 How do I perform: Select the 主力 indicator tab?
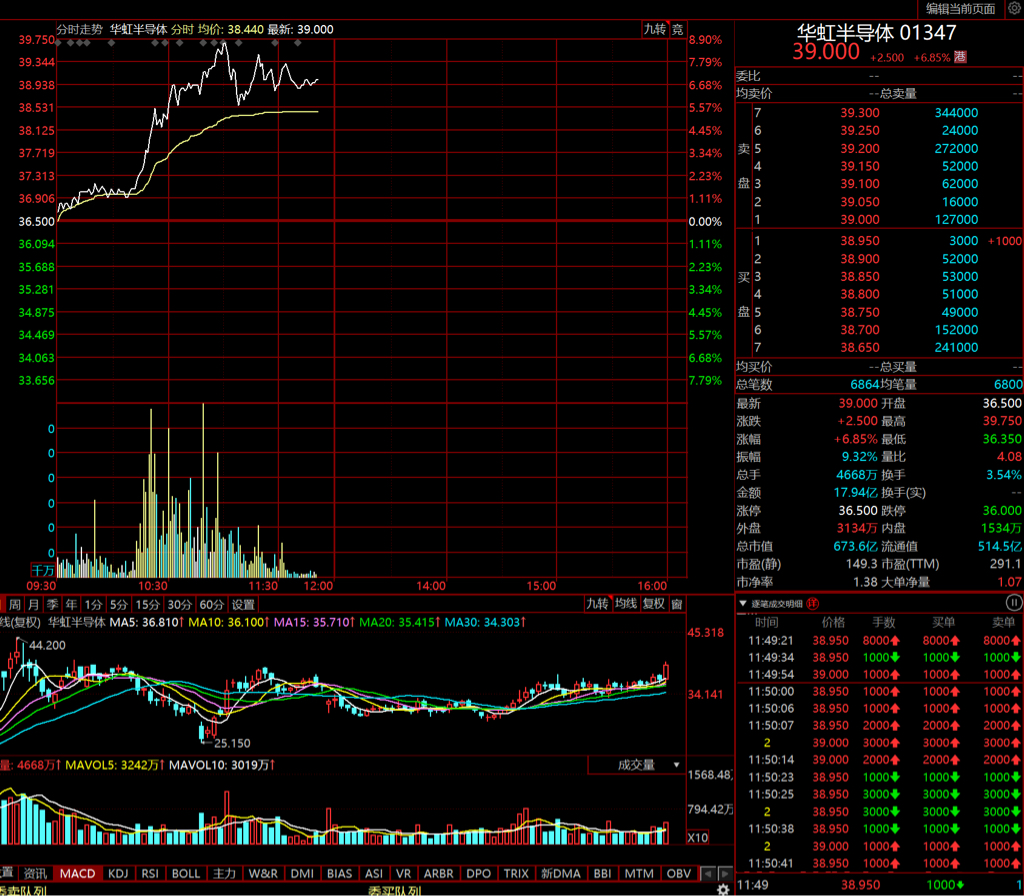click(224, 873)
